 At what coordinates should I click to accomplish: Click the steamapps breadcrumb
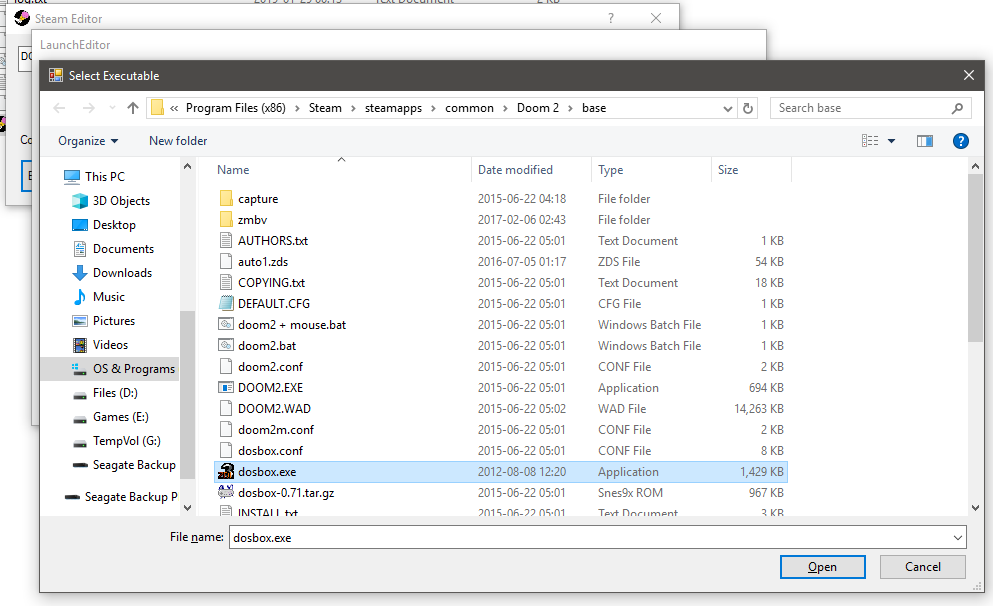[393, 108]
